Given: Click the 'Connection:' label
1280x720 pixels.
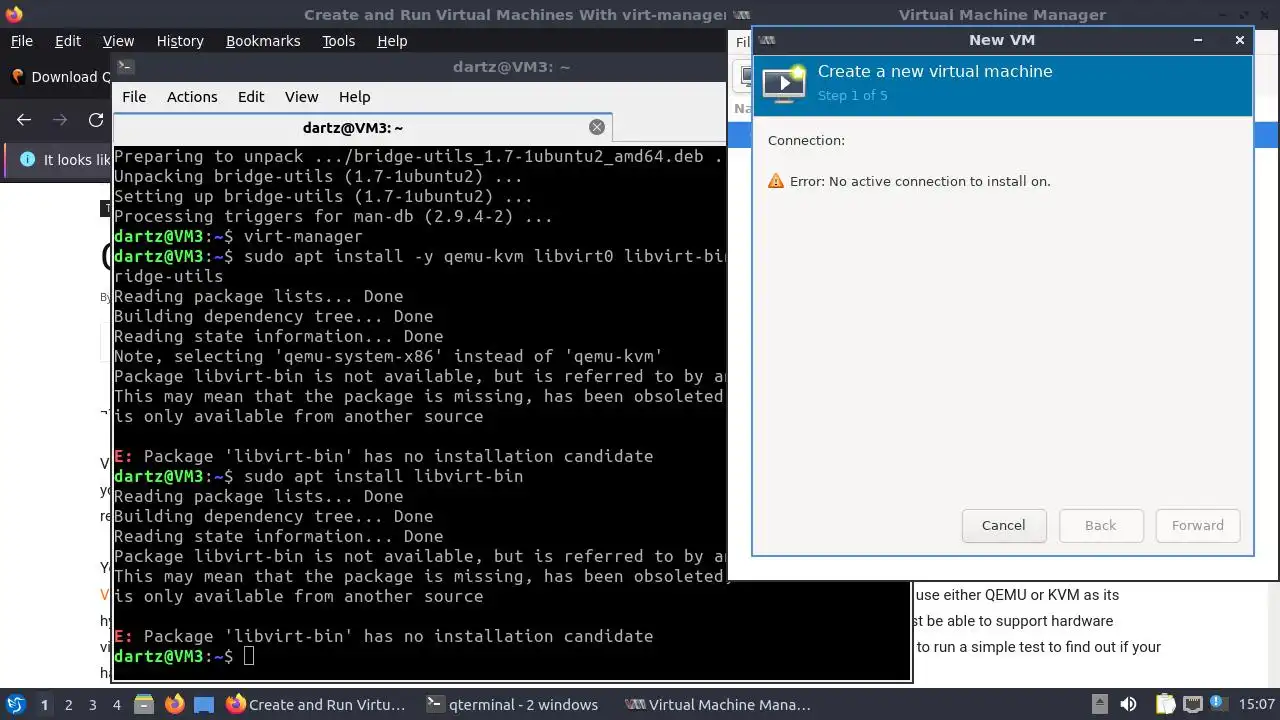Looking at the screenshot, I should pyautogui.click(x=806, y=141).
